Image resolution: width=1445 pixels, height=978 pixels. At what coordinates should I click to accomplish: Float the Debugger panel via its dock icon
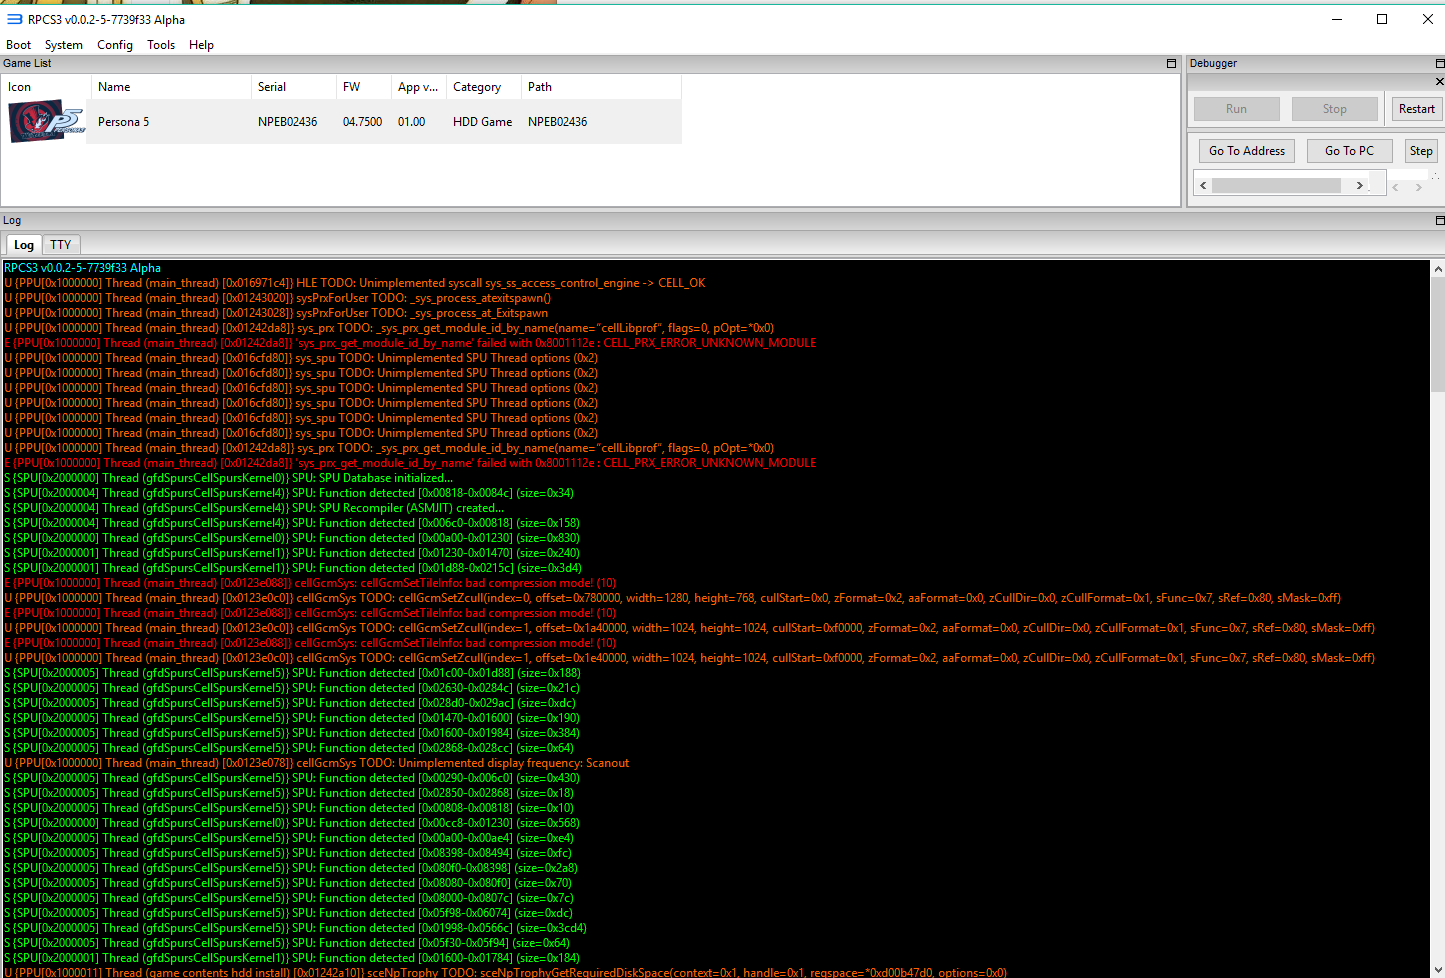[1439, 63]
